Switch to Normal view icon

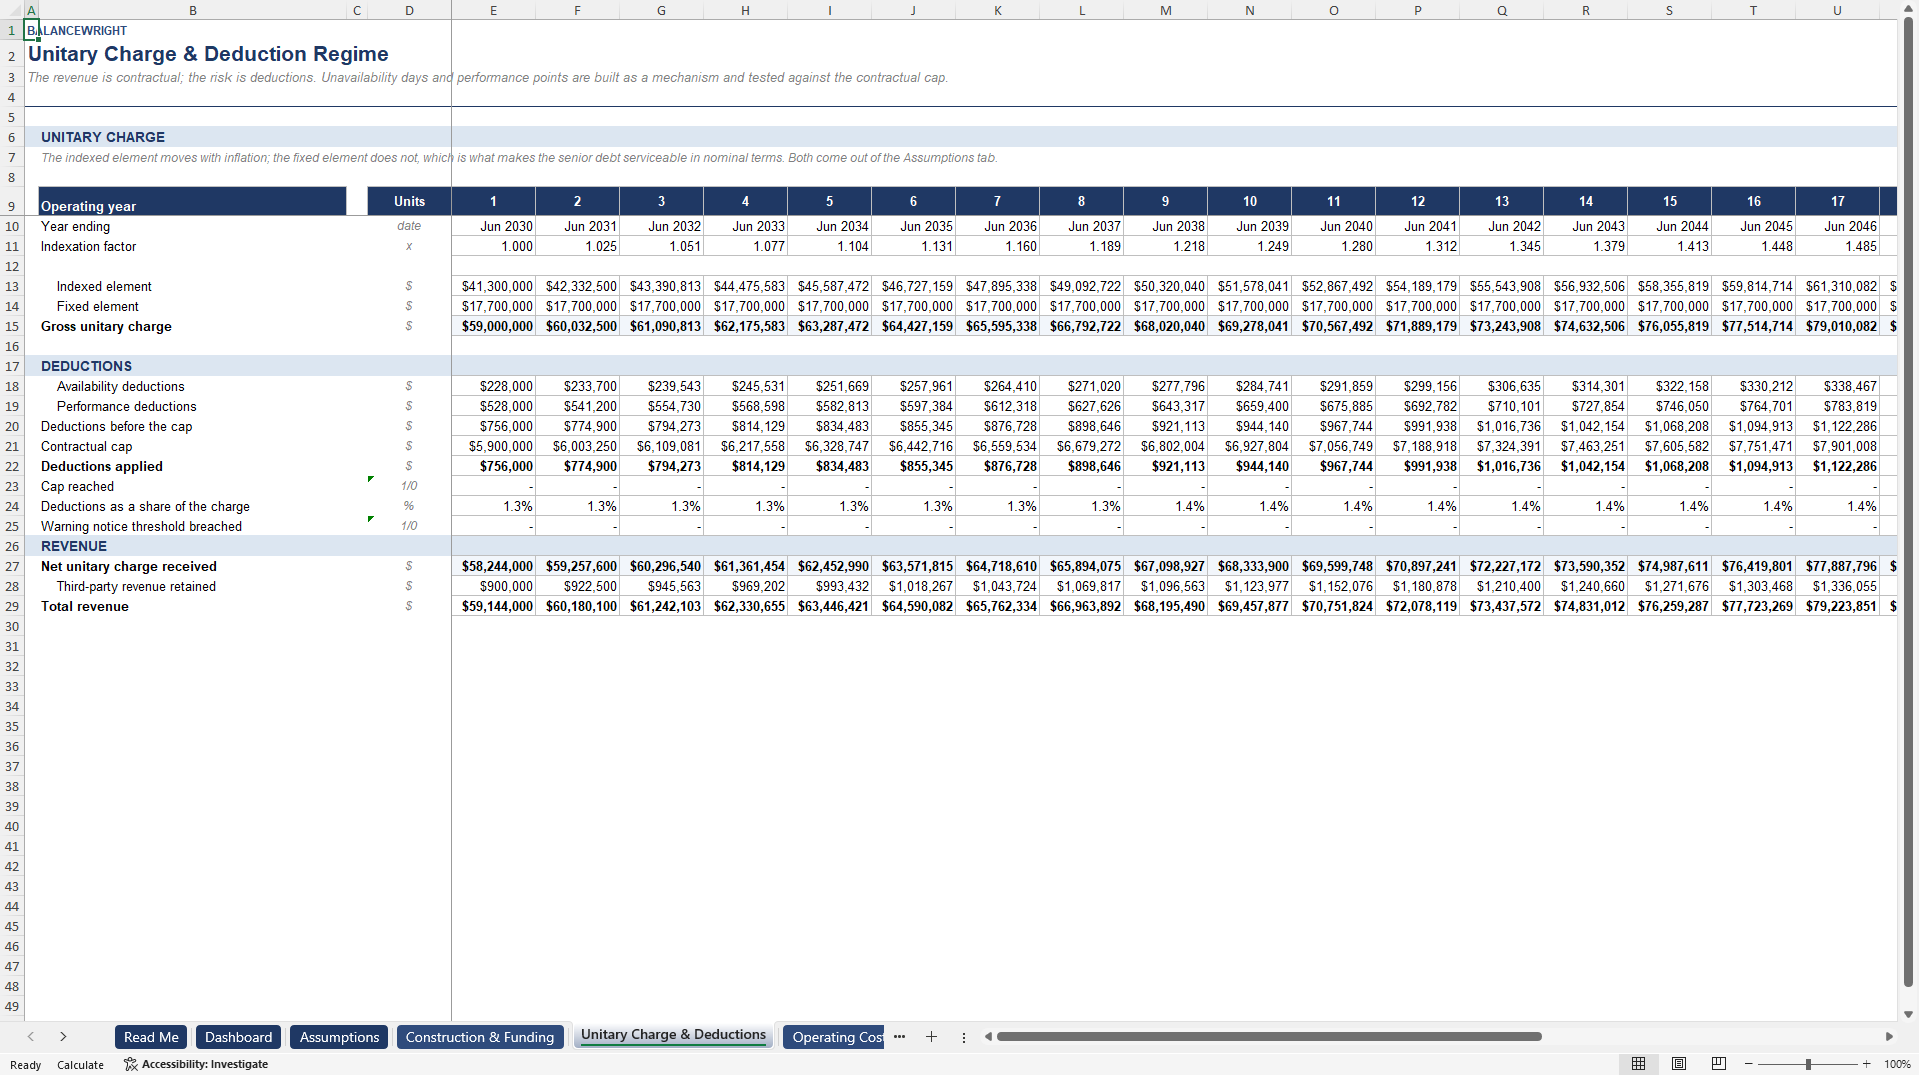pos(1638,1064)
